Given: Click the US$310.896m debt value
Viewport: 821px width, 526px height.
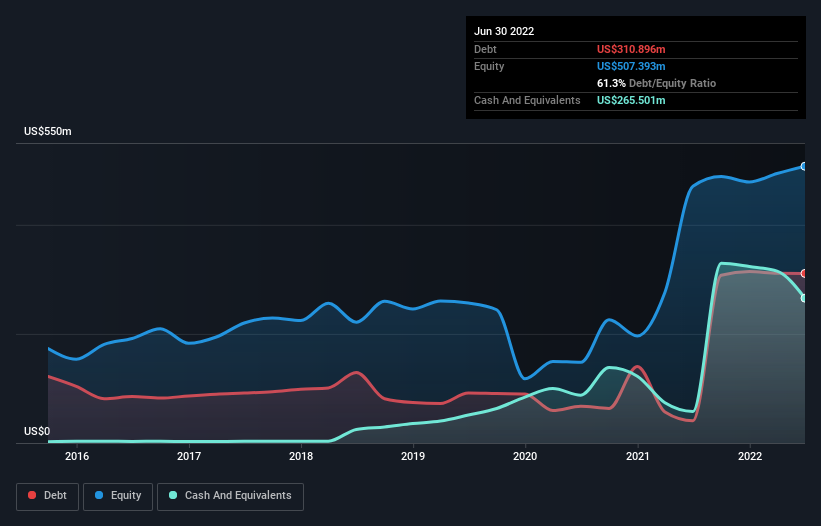Looking at the screenshot, I should pos(631,49).
